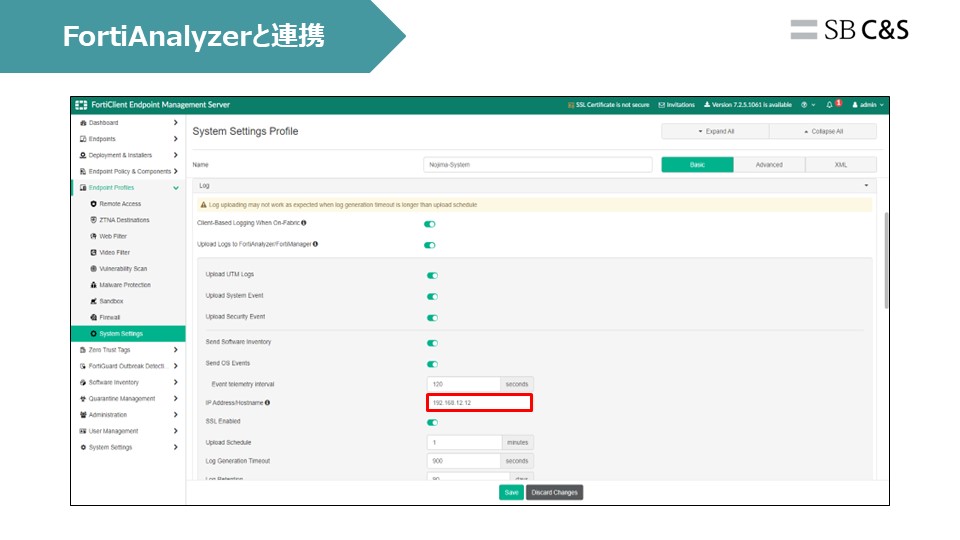This screenshot has width=960, height=540.
Task: Click the Collapse All button
Action: click(x=823, y=132)
